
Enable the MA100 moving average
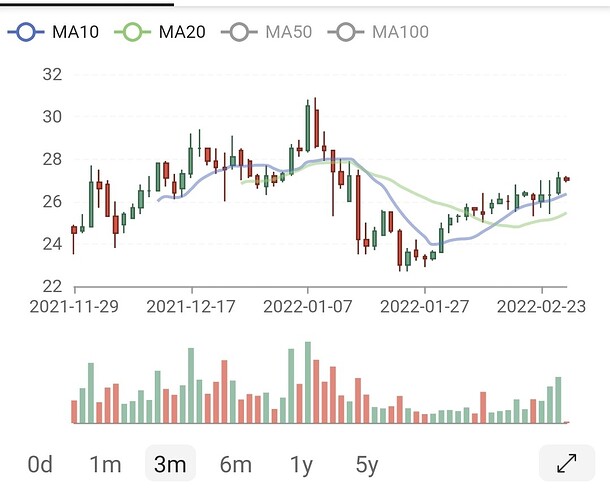click(378, 32)
